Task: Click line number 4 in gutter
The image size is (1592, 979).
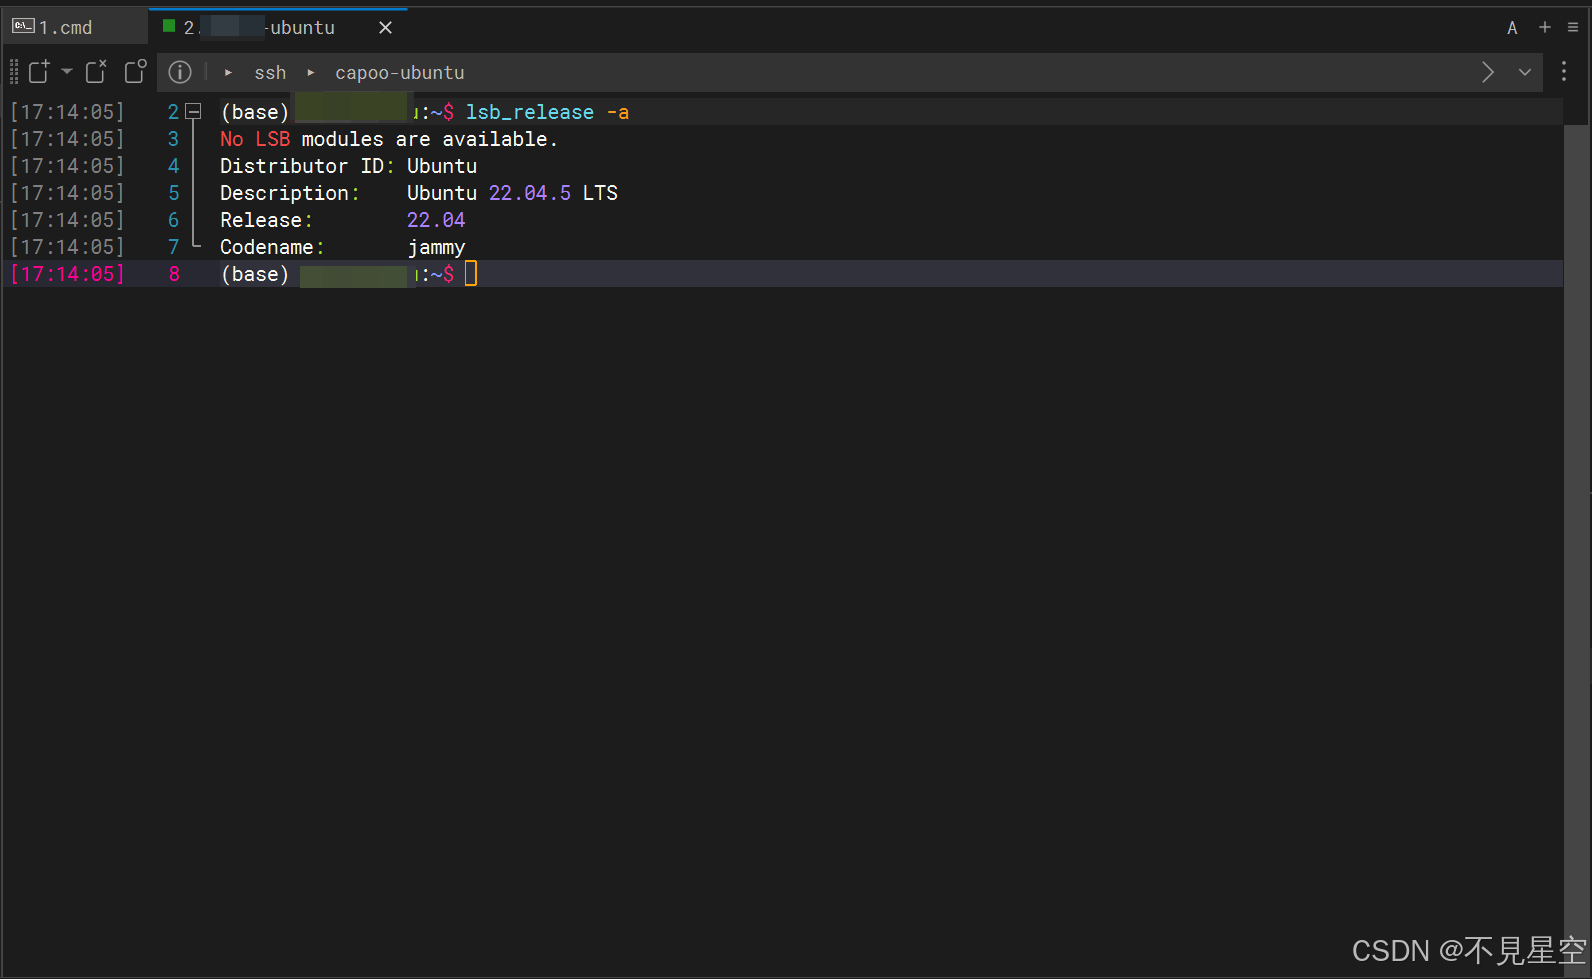Action: pyautogui.click(x=173, y=166)
